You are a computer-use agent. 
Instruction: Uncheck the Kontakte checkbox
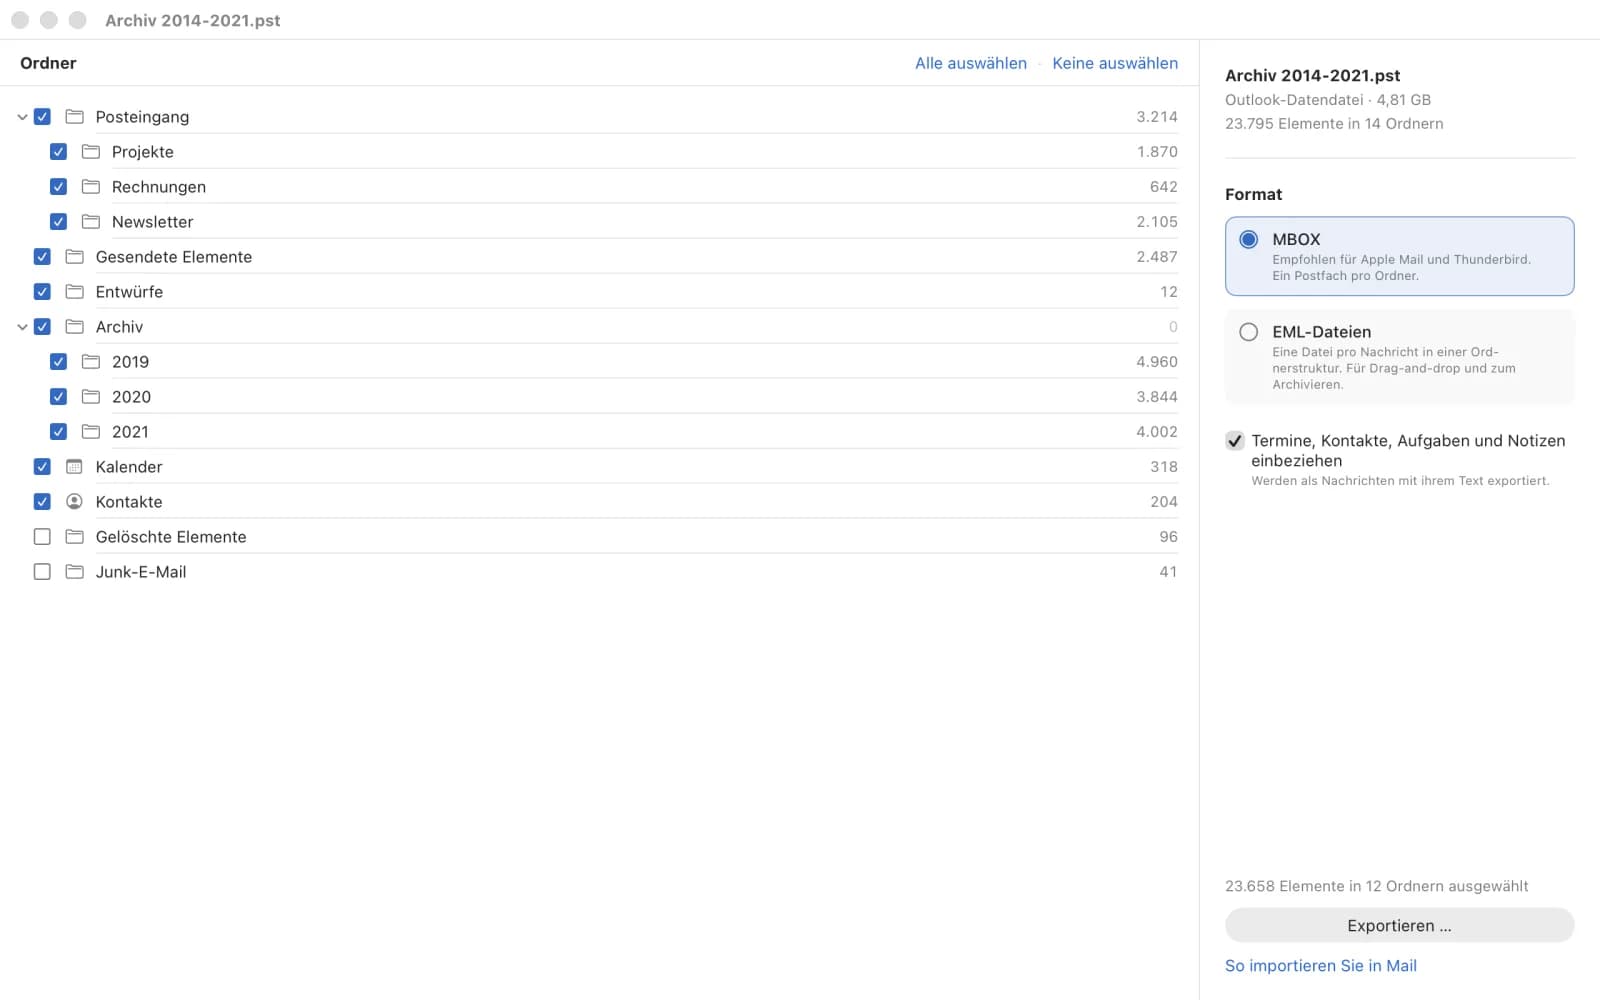(x=42, y=502)
